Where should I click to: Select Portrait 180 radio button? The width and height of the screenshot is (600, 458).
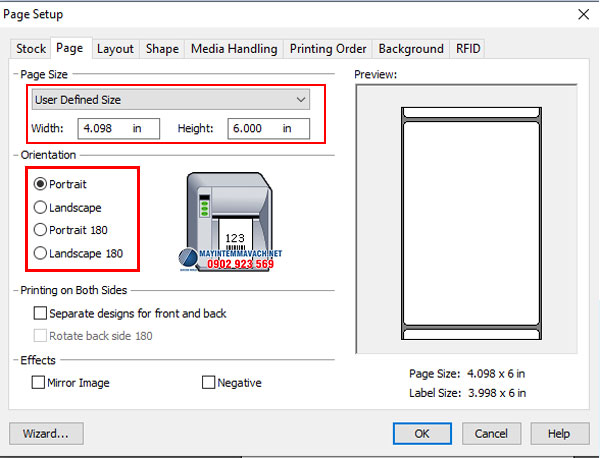click(x=41, y=230)
